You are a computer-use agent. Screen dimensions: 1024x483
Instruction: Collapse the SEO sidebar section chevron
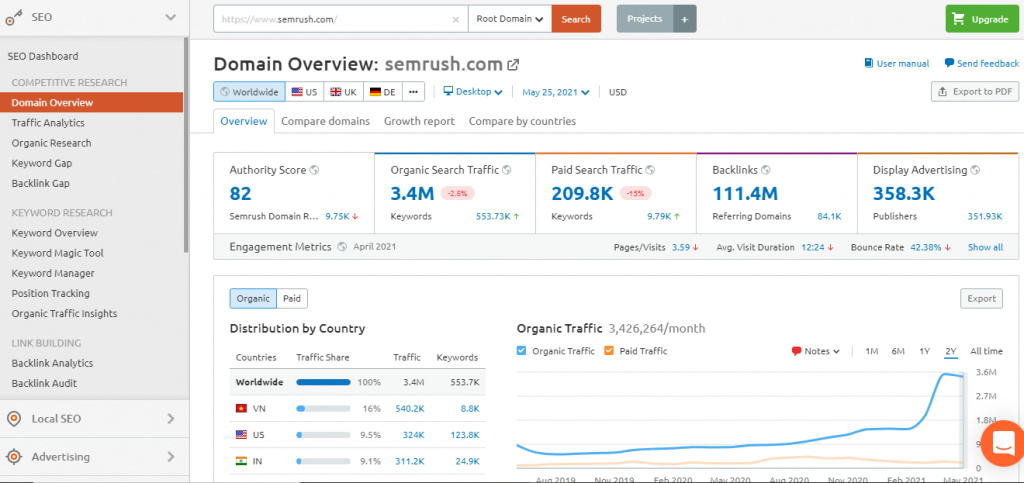(171, 18)
